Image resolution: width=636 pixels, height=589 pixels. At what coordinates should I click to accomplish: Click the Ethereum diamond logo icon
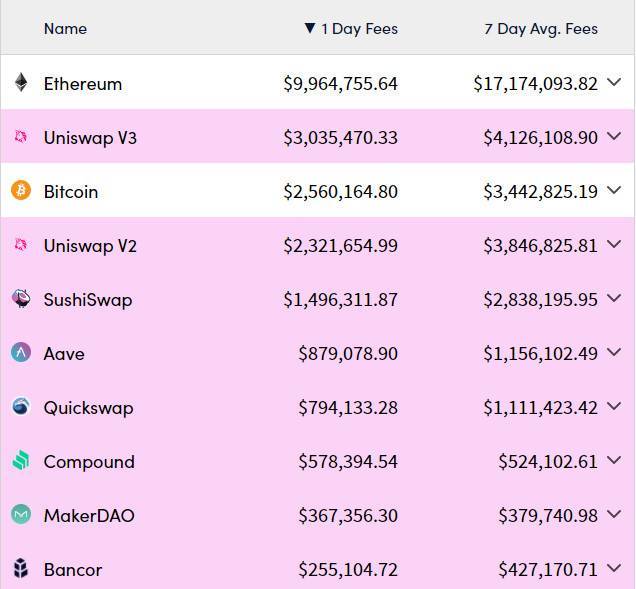[x=21, y=82]
